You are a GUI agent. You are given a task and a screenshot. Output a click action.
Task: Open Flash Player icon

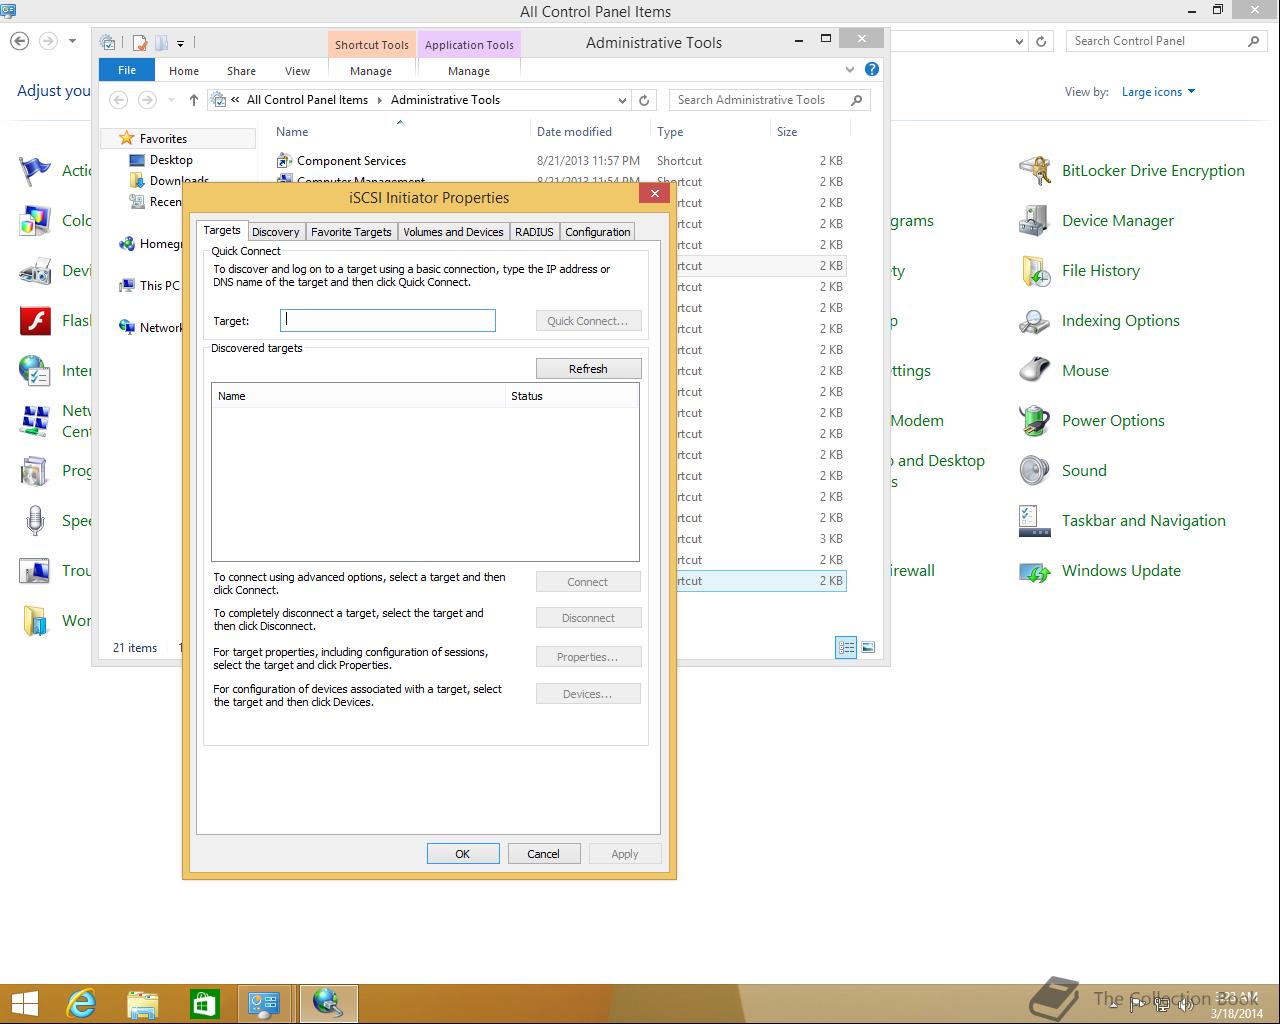35,321
